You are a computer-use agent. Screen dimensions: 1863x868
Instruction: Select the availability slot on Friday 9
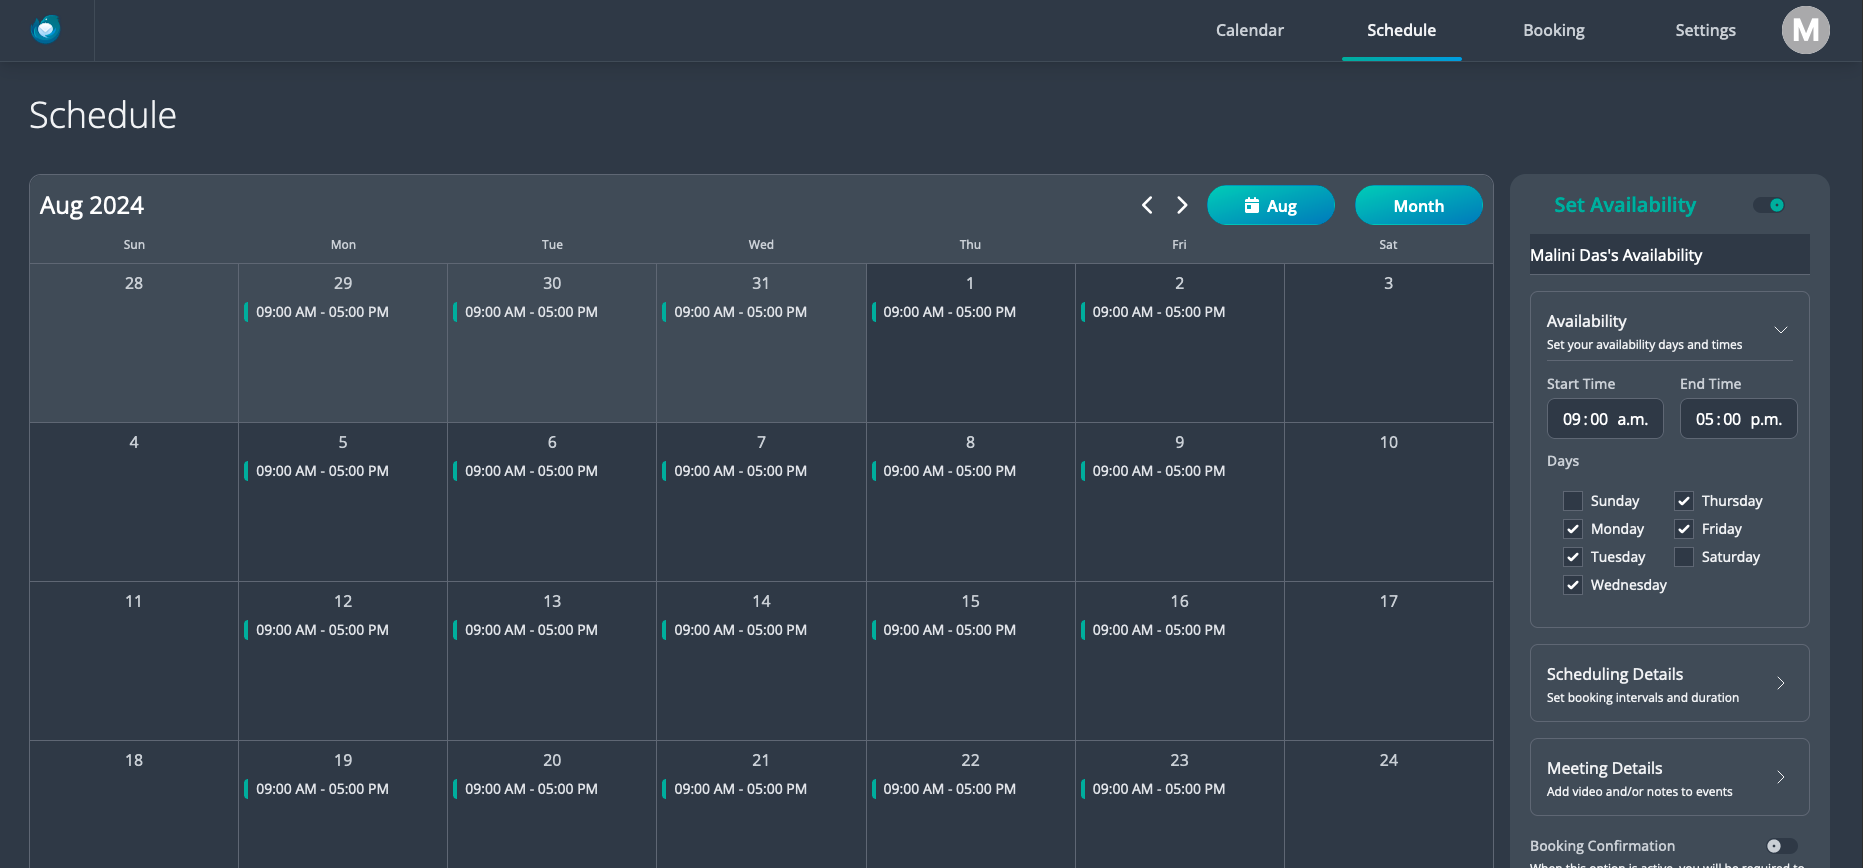pyautogui.click(x=1179, y=471)
